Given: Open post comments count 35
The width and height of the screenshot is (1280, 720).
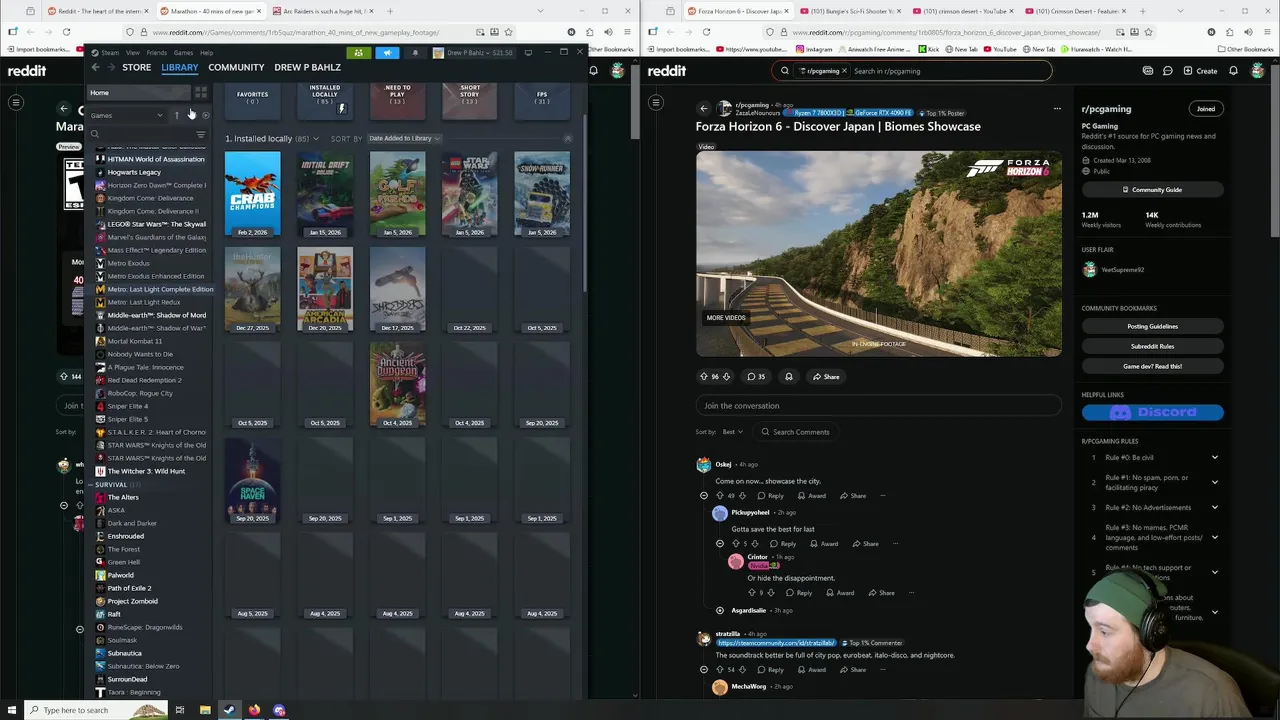Looking at the screenshot, I should tap(756, 377).
